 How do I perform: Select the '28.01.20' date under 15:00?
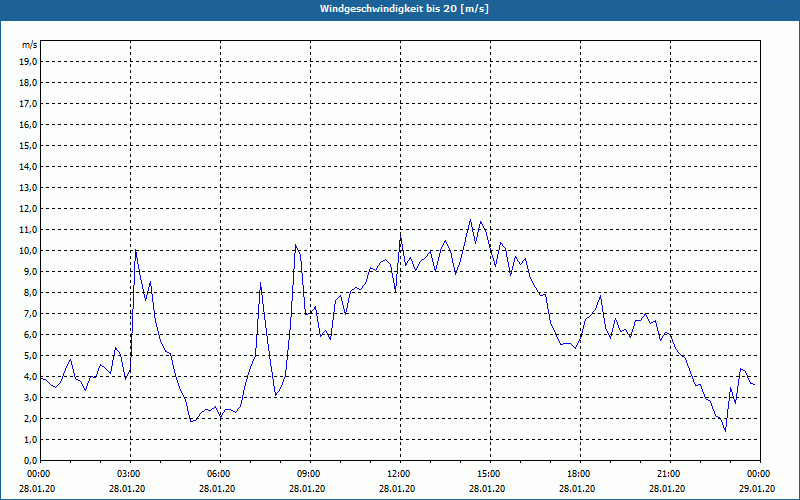pyautogui.click(x=487, y=489)
